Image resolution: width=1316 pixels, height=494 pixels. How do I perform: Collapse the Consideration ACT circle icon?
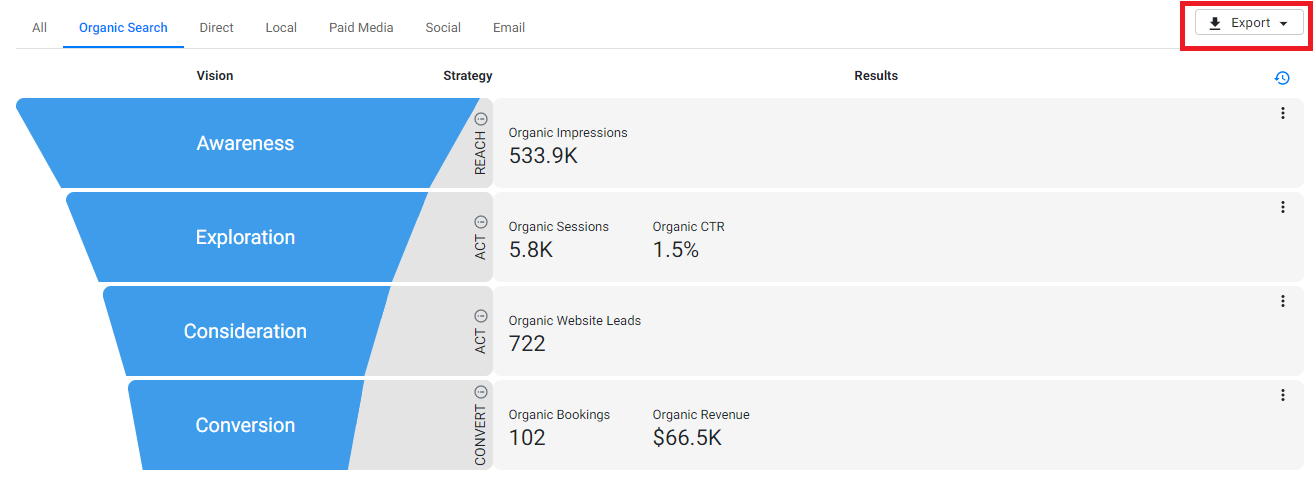coord(480,316)
